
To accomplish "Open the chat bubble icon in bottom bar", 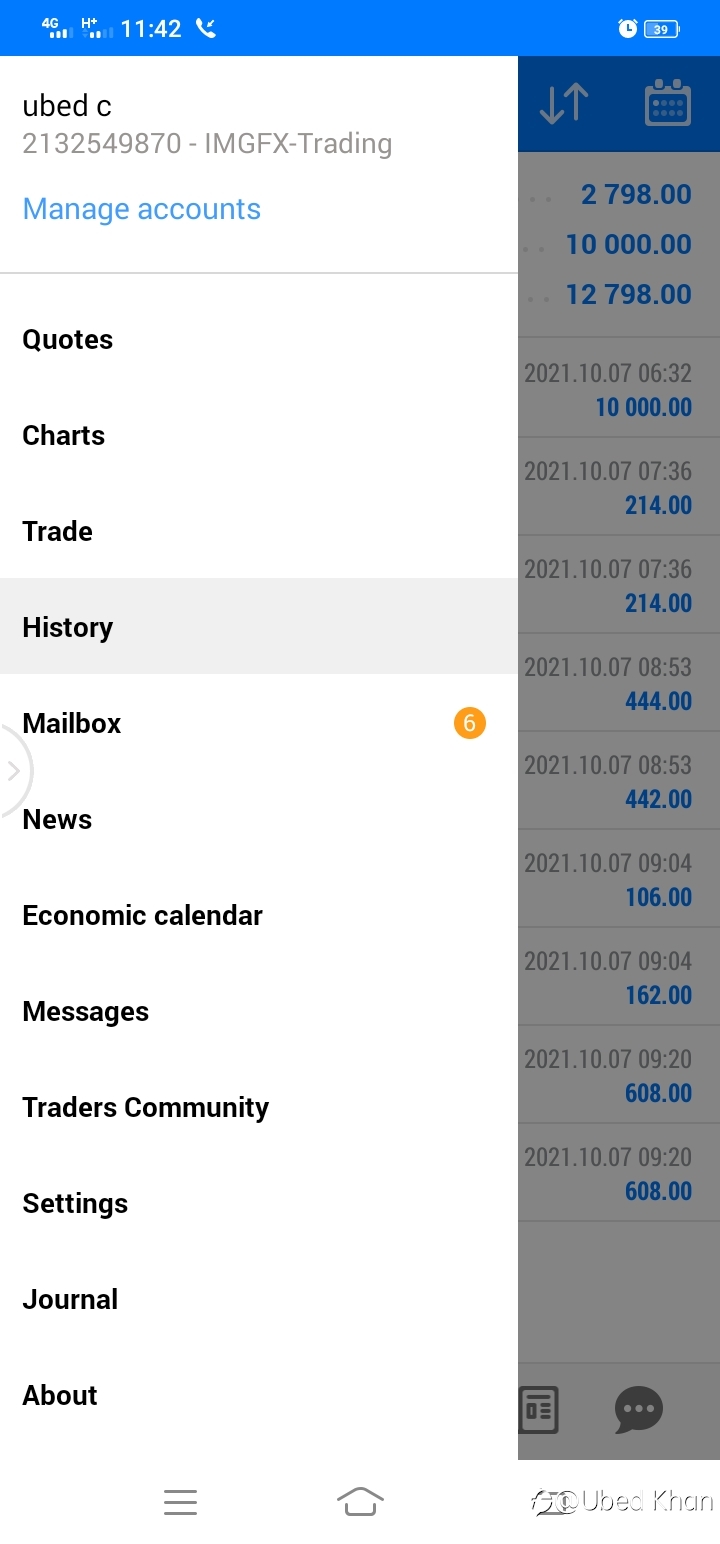I will tap(638, 1410).
